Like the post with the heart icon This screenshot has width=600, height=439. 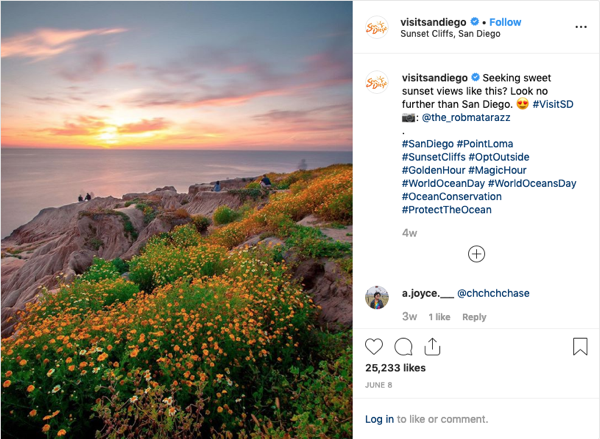point(374,347)
